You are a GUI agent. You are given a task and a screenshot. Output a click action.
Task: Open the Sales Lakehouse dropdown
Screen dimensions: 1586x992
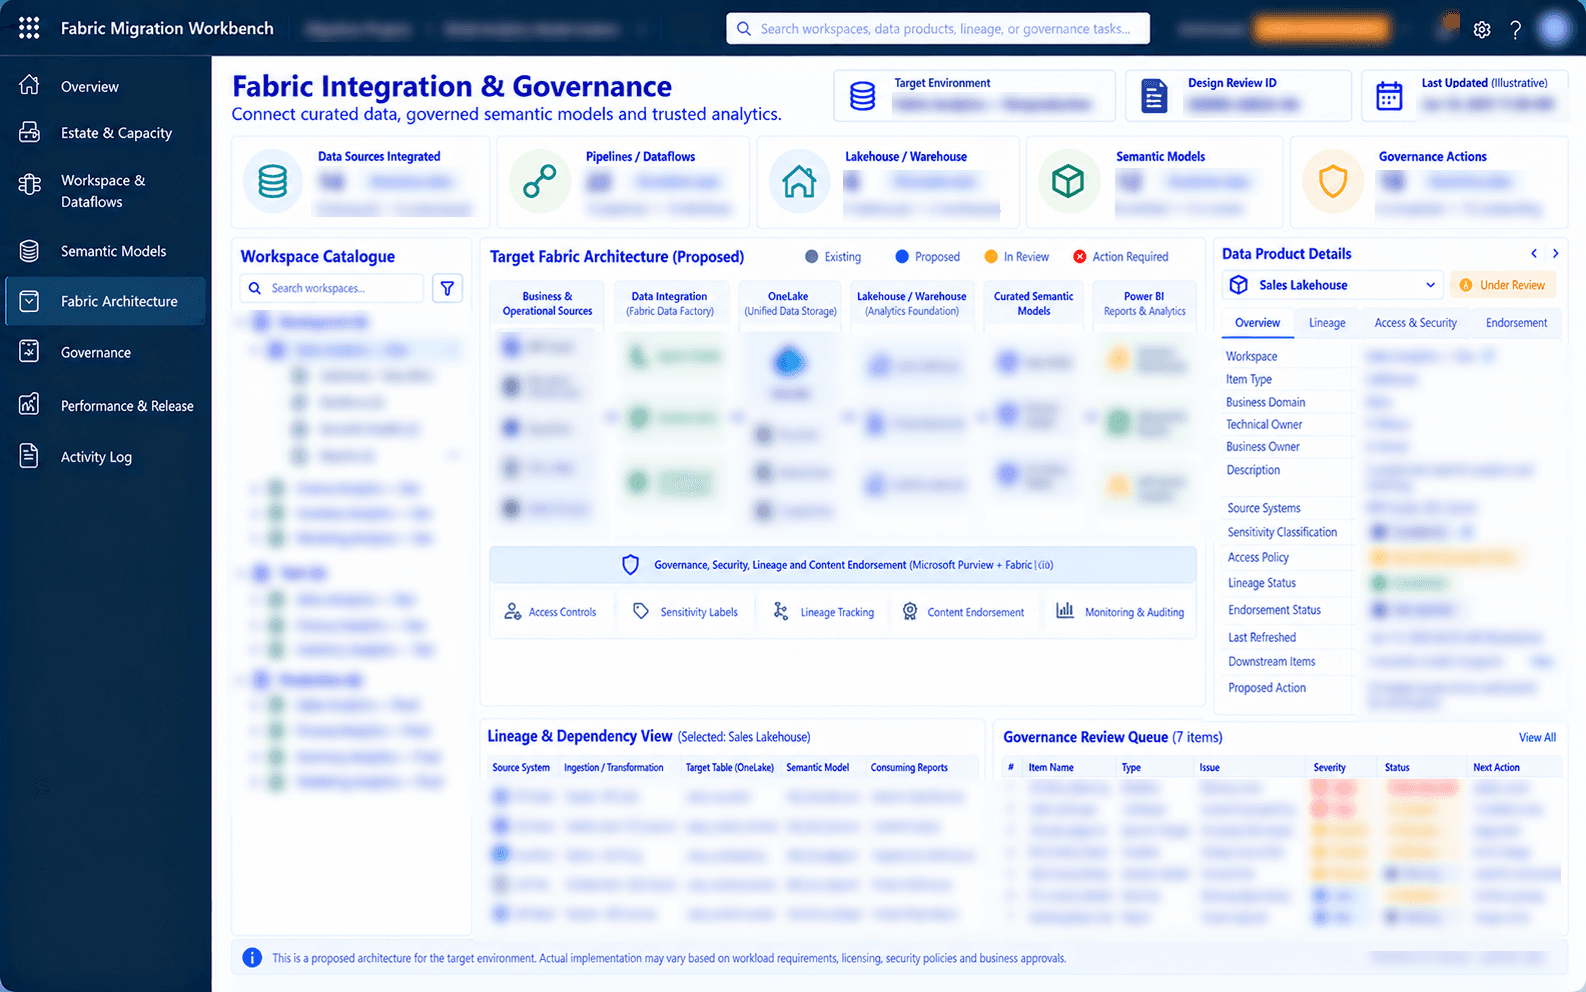(1333, 285)
